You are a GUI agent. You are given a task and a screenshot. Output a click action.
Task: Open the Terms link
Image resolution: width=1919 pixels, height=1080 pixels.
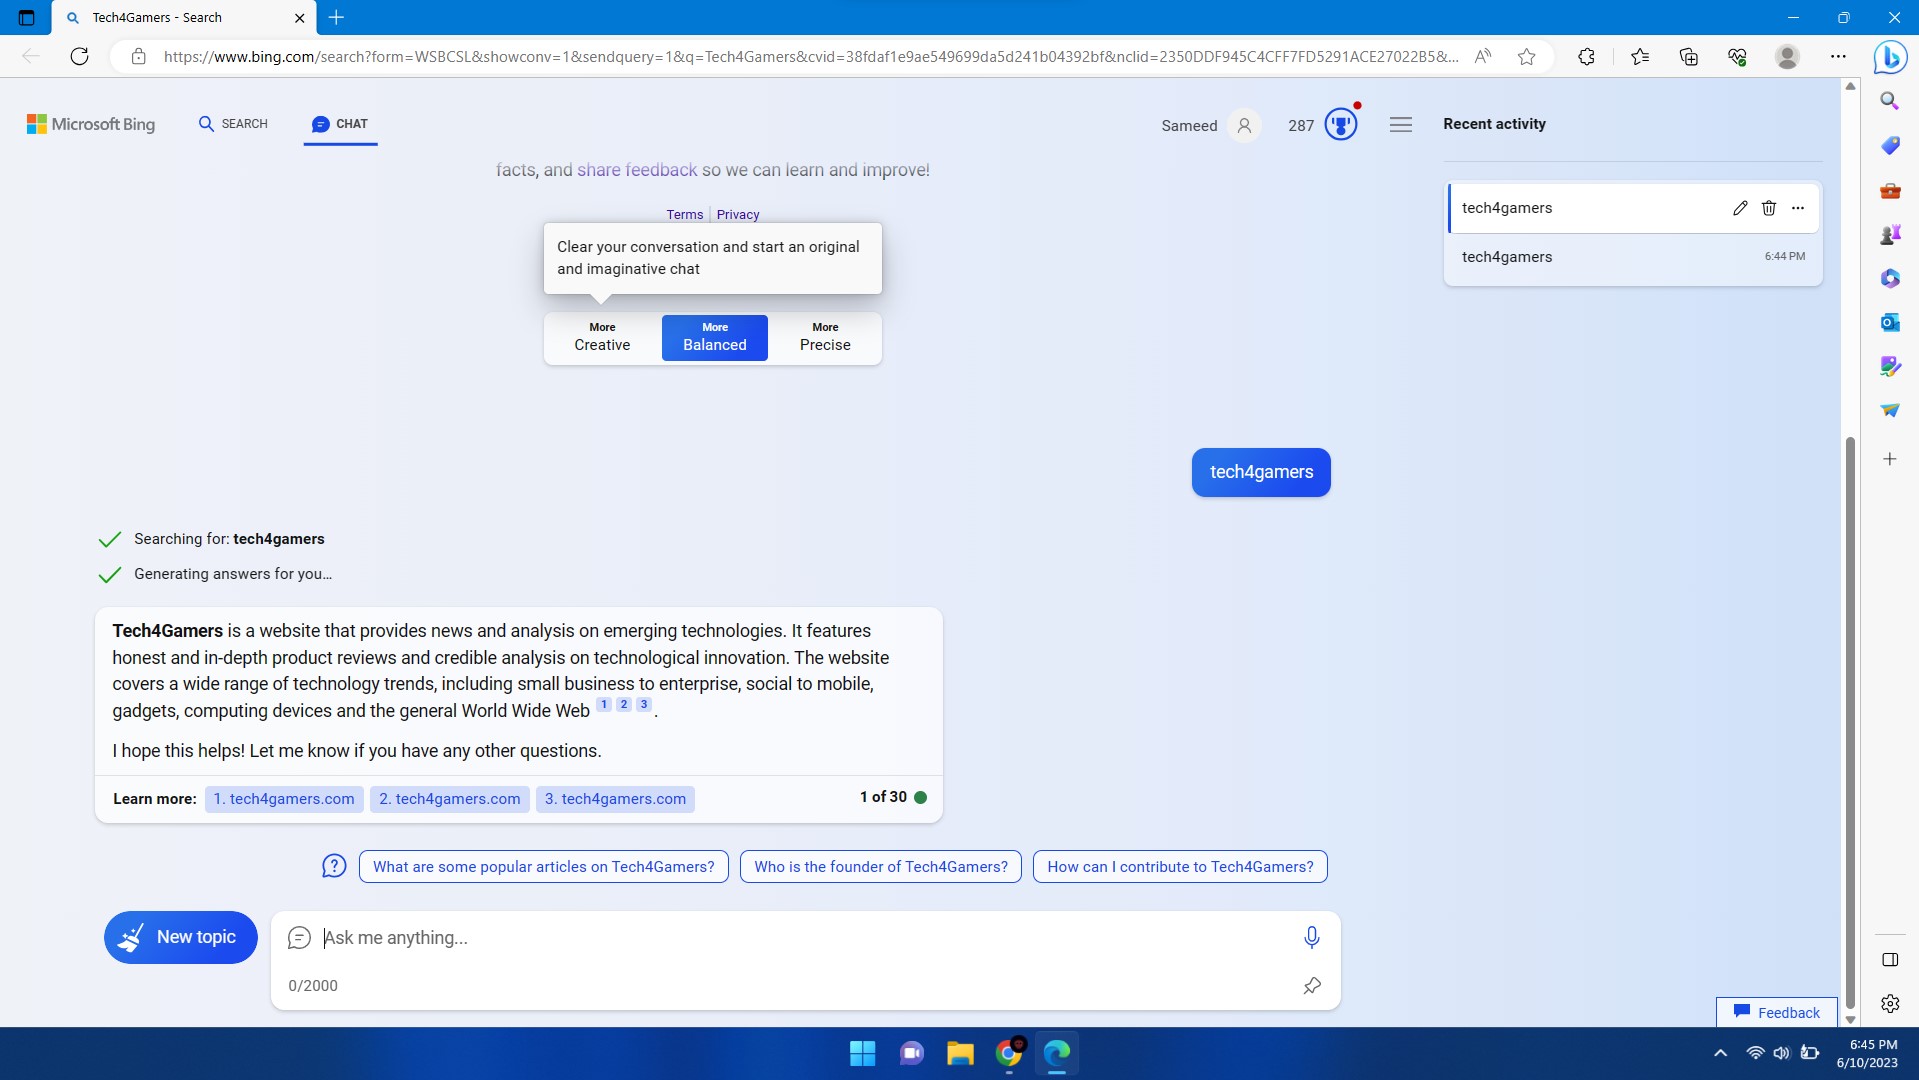[x=684, y=214]
